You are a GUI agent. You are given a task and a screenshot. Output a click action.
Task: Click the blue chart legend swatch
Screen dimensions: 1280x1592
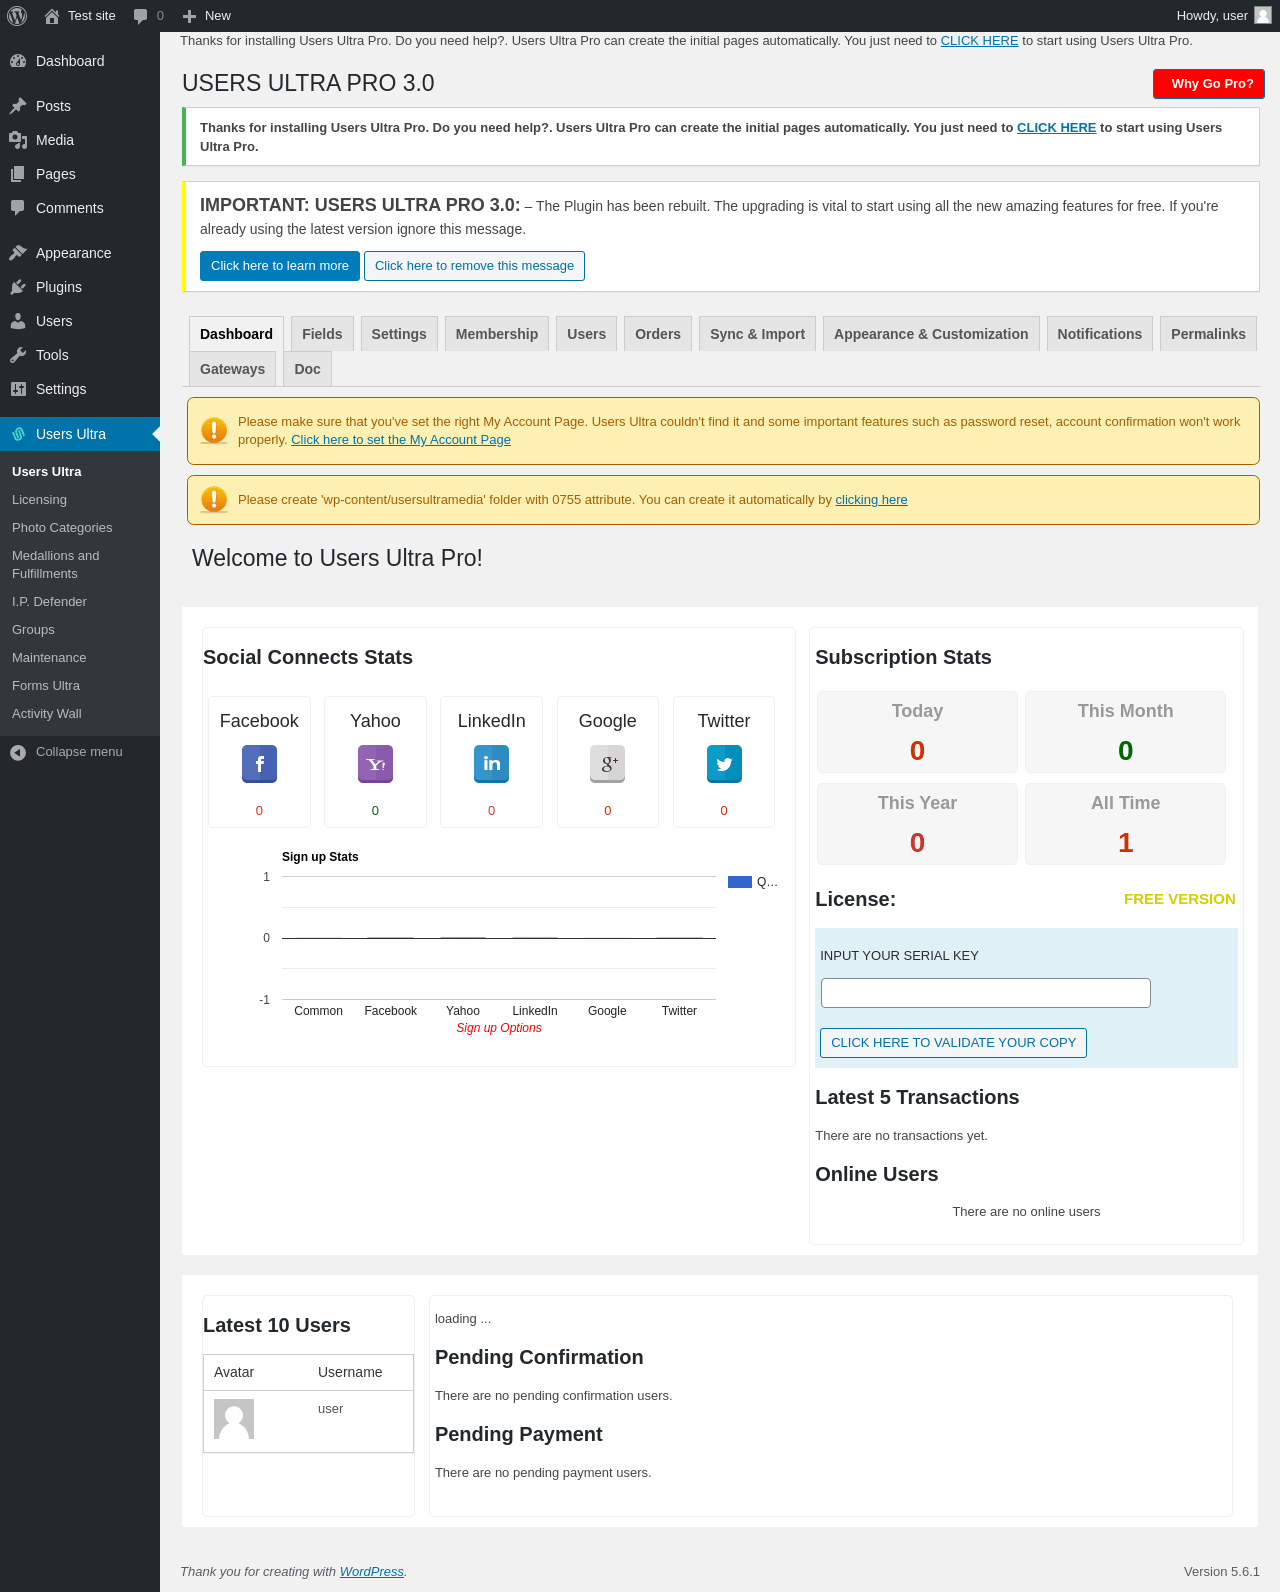click(x=740, y=882)
